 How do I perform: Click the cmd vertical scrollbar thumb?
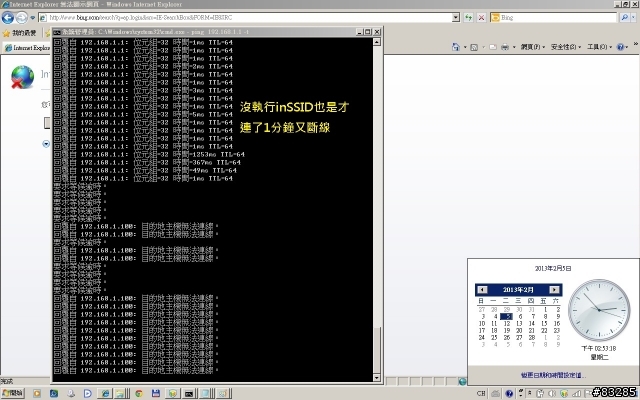tap(377, 349)
